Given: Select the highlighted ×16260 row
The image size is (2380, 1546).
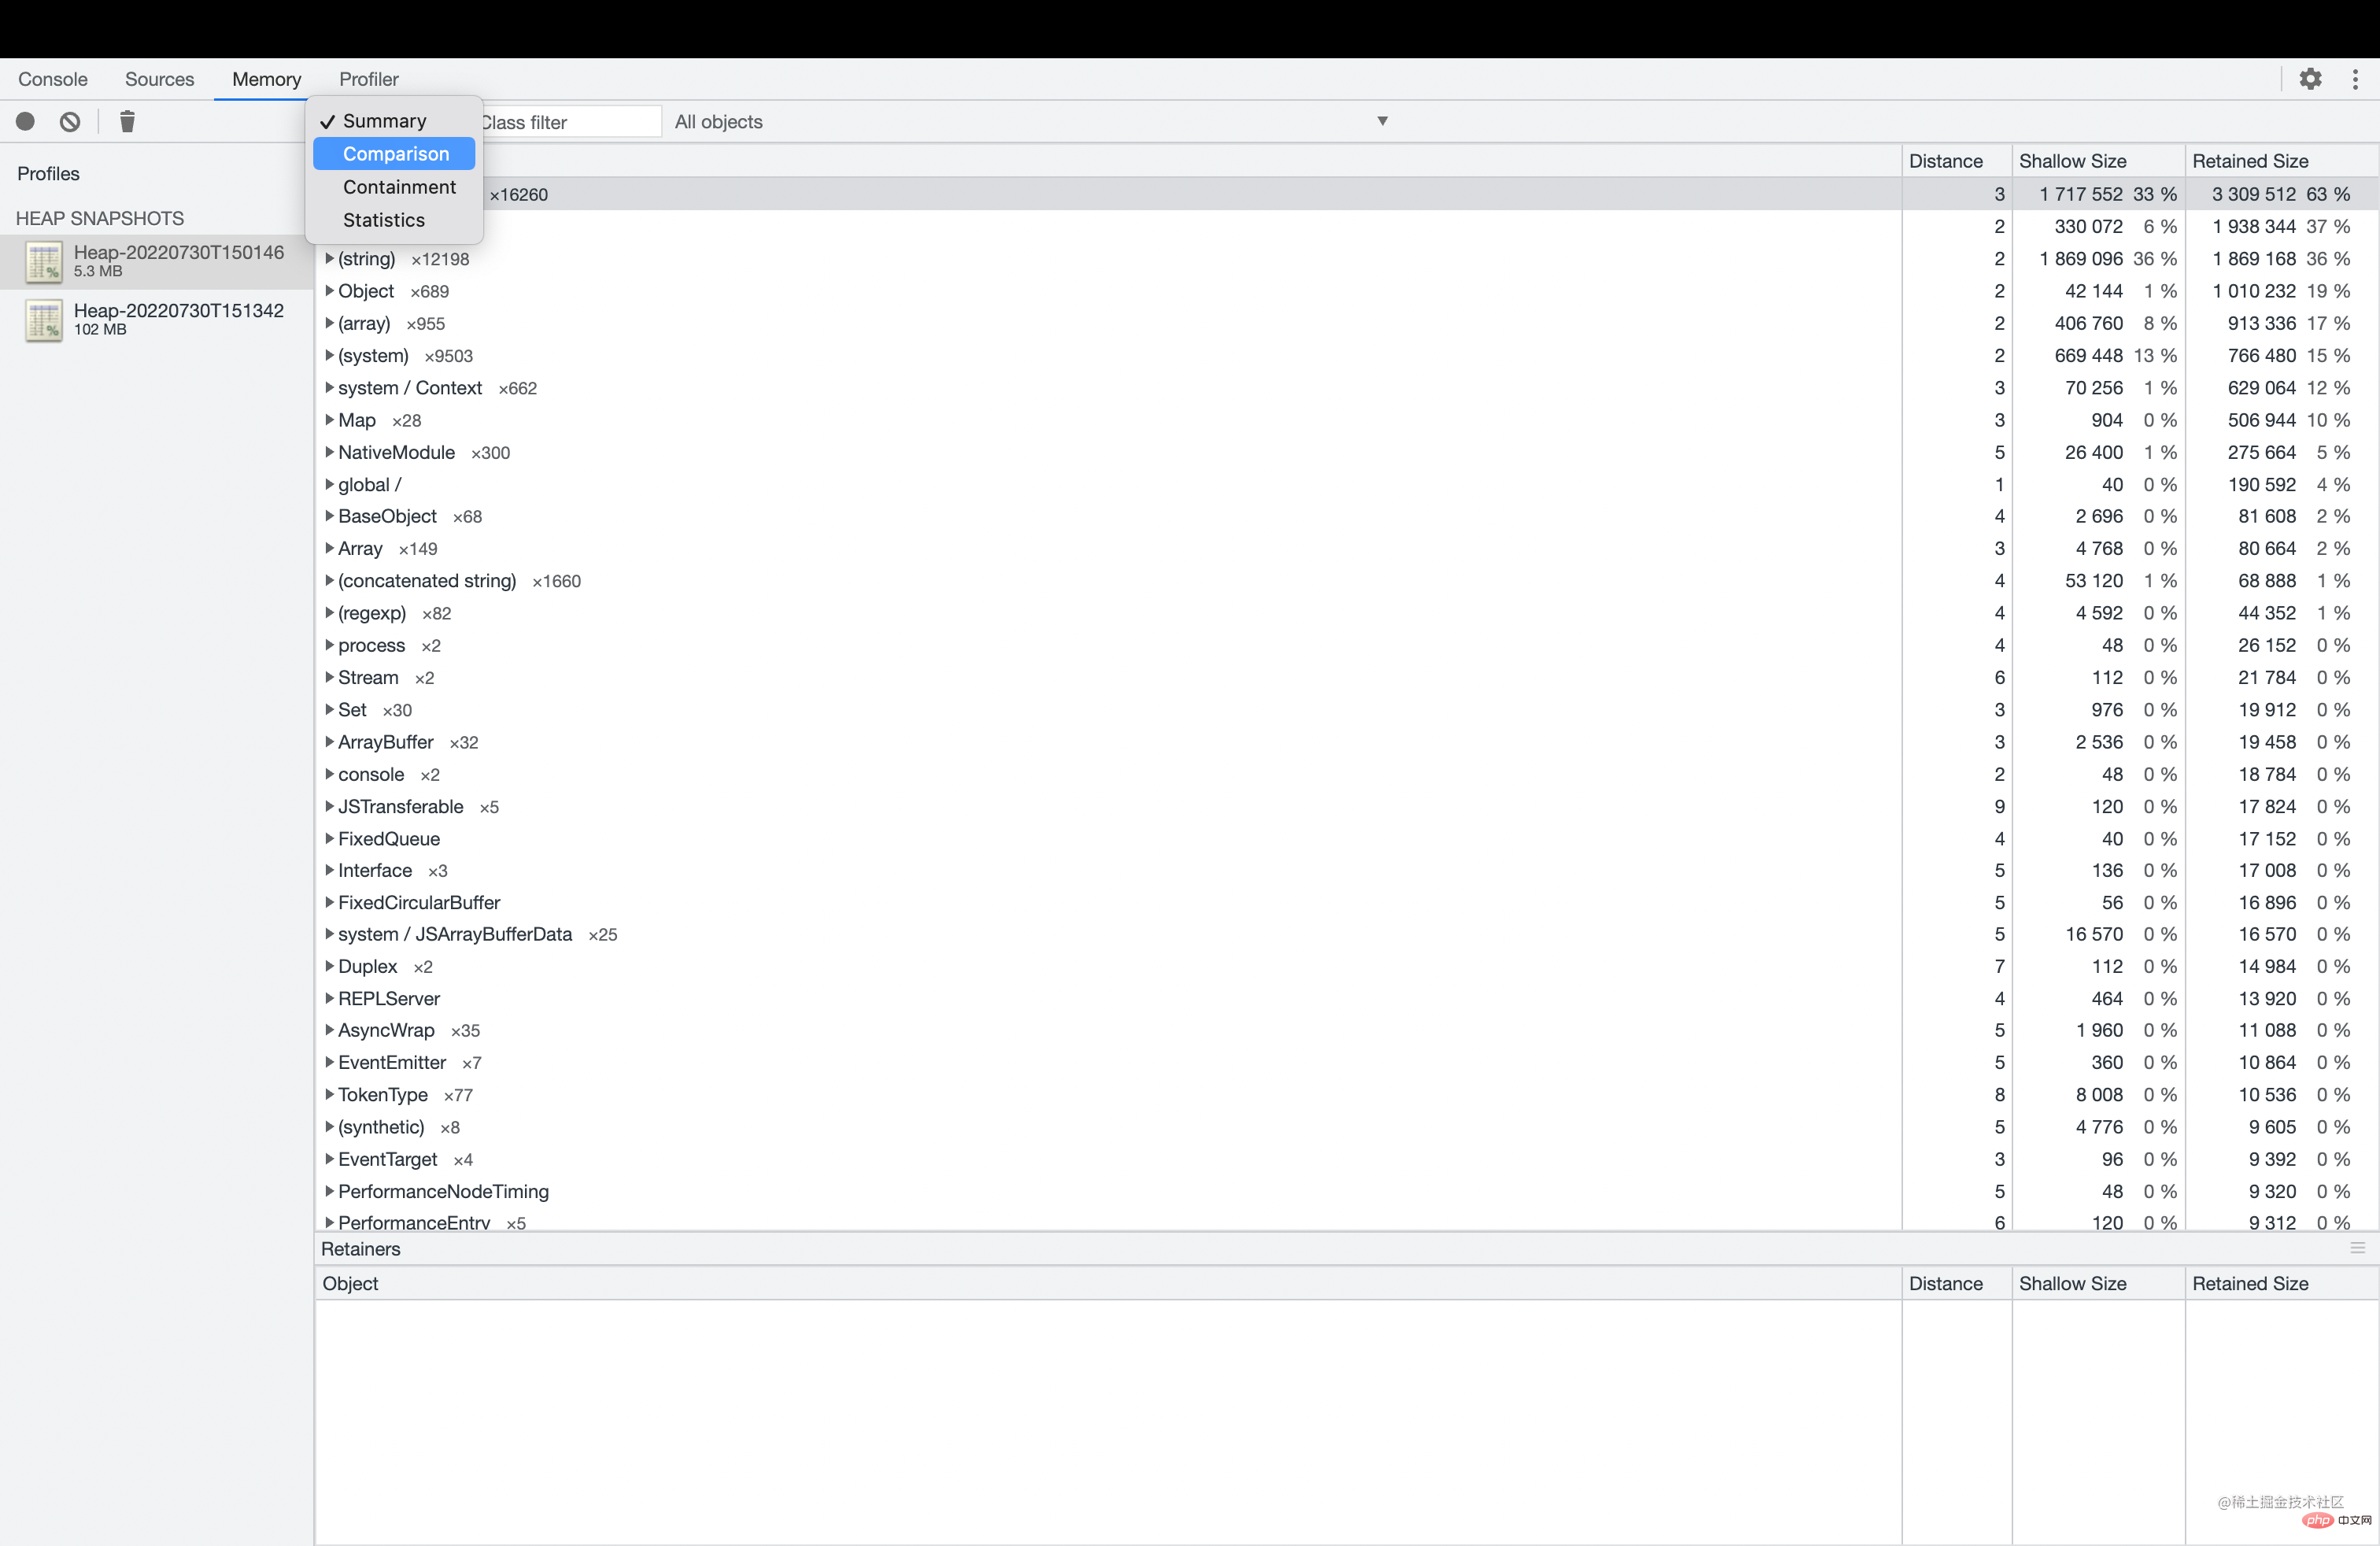Looking at the screenshot, I should [1346, 194].
